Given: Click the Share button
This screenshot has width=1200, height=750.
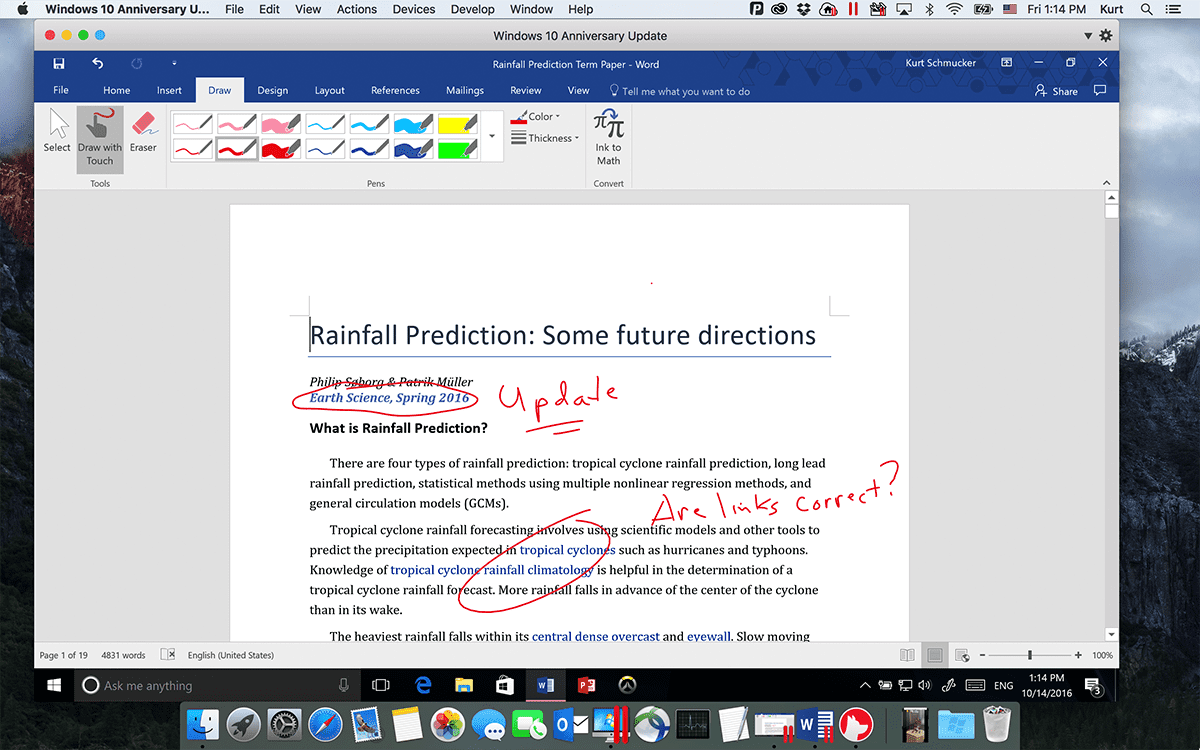Looking at the screenshot, I should 1057,91.
